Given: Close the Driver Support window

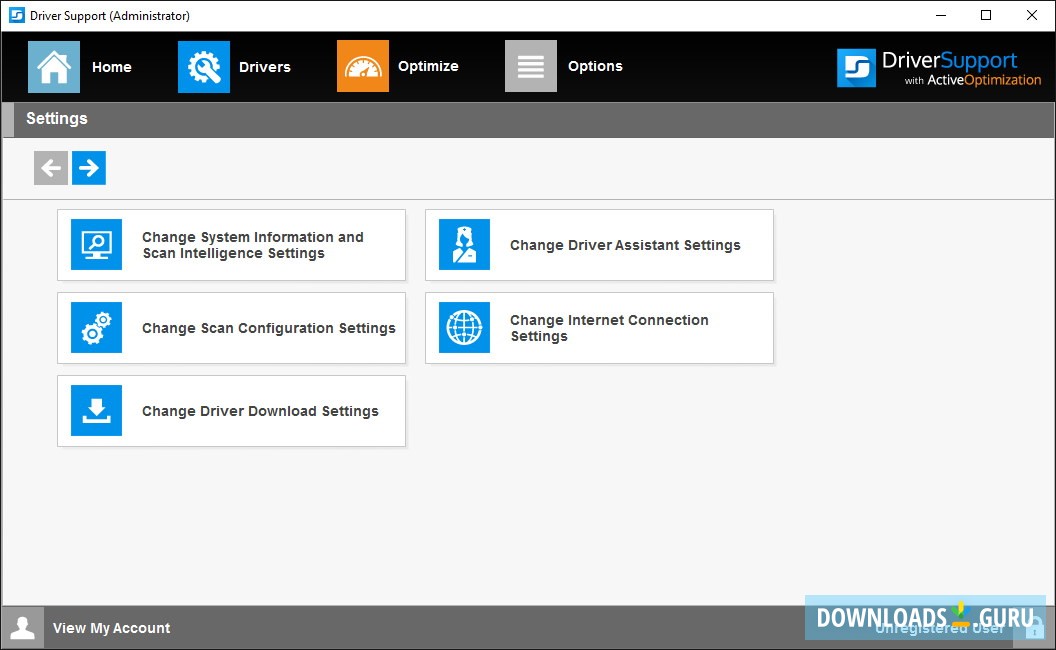Looking at the screenshot, I should pos(1032,15).
